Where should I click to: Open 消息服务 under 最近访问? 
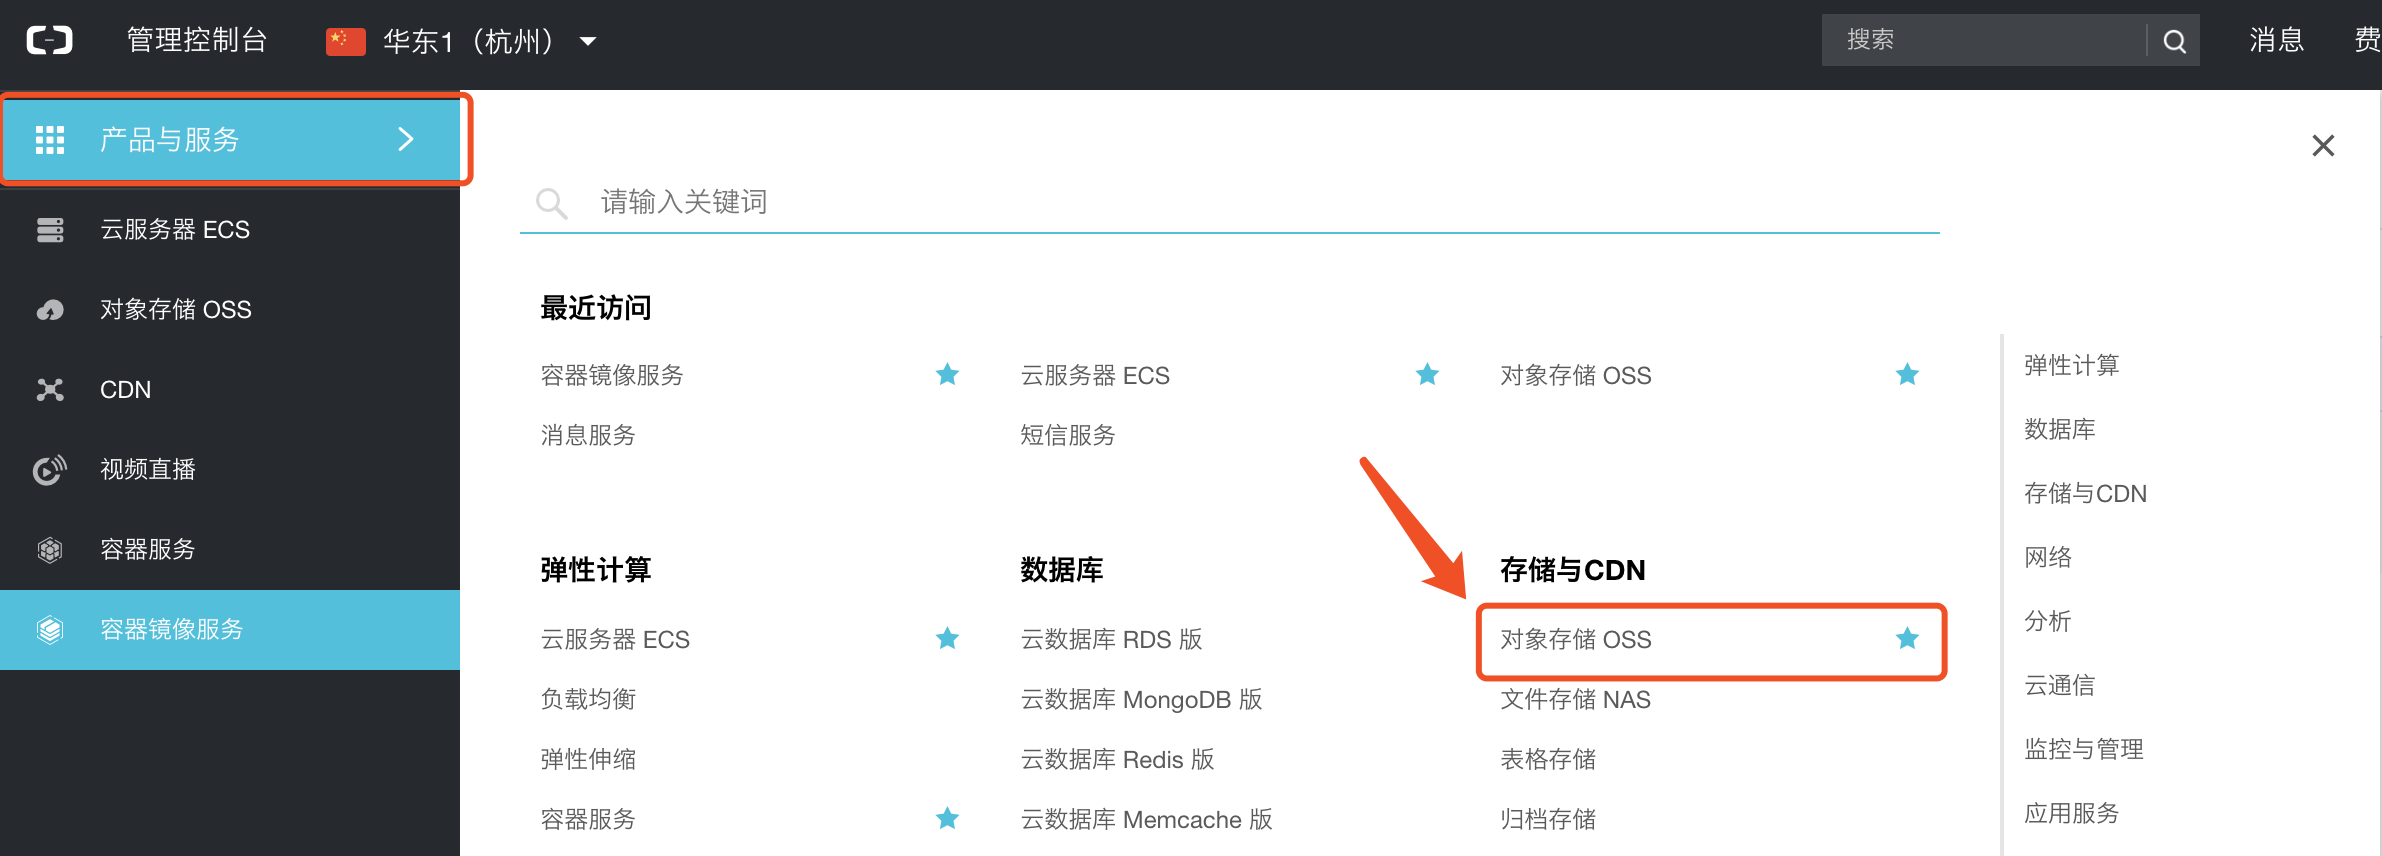pyautogui.click(x=588, y=435)
